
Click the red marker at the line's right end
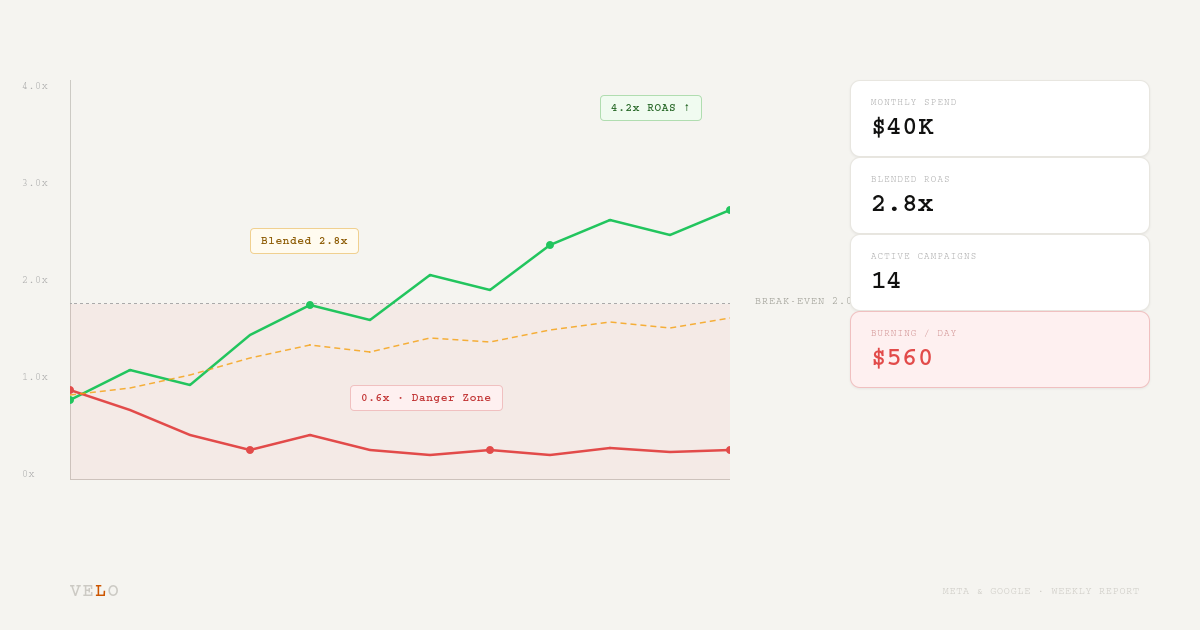[x=729, y=450]
